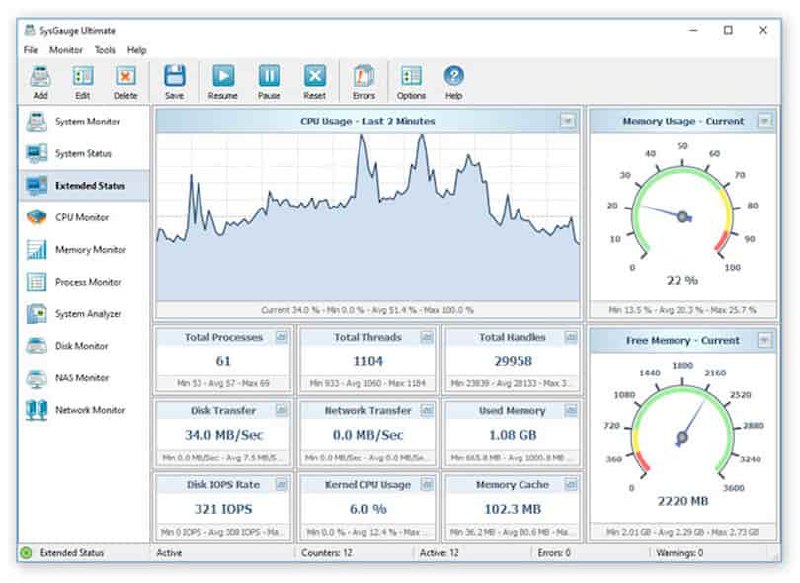Viewport: 800px width, 583px height.
Task: Click the 102.3 MB Memory Cache value
Action: click(x=513, y=509)
